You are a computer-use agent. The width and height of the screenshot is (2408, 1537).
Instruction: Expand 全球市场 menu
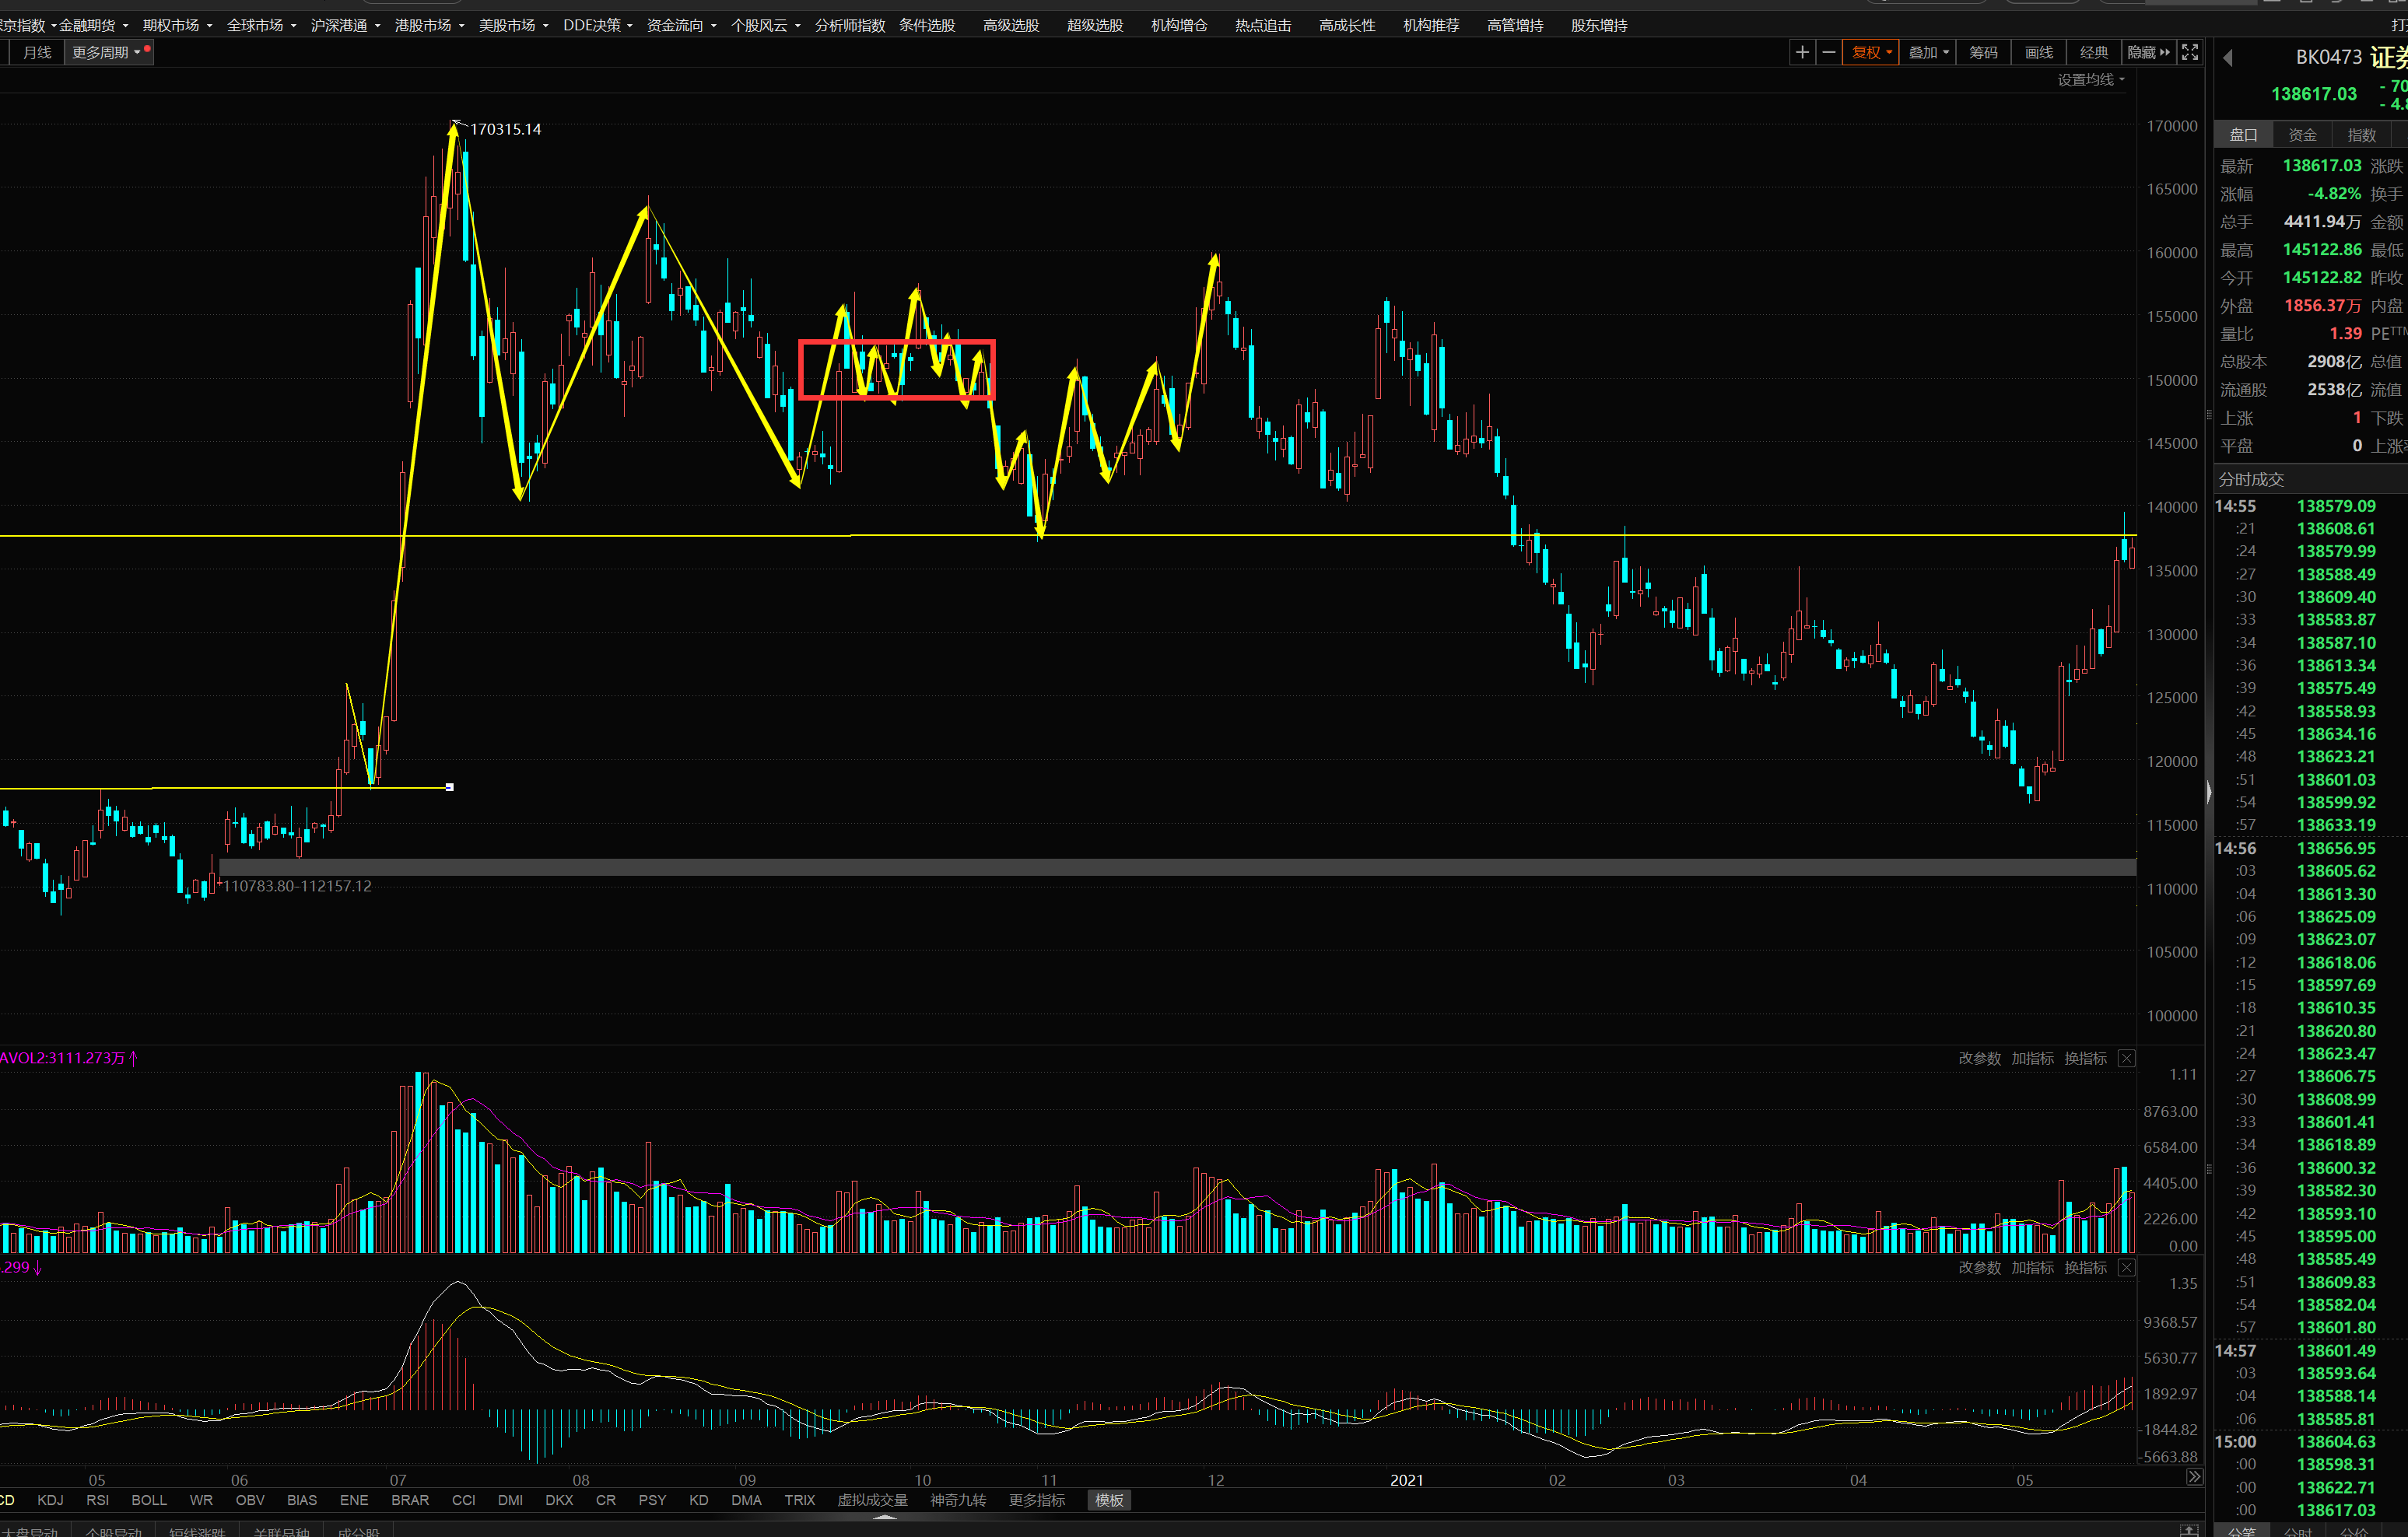click(261, 25)
